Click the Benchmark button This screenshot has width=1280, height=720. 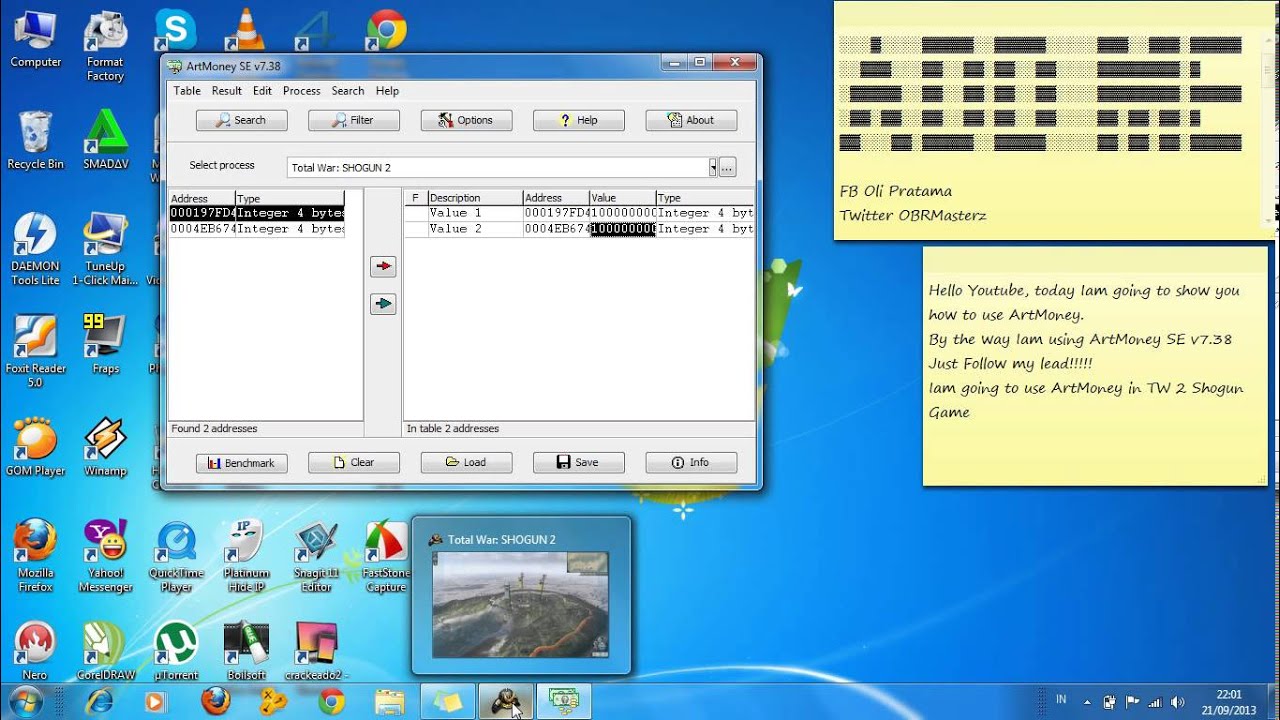241,463
